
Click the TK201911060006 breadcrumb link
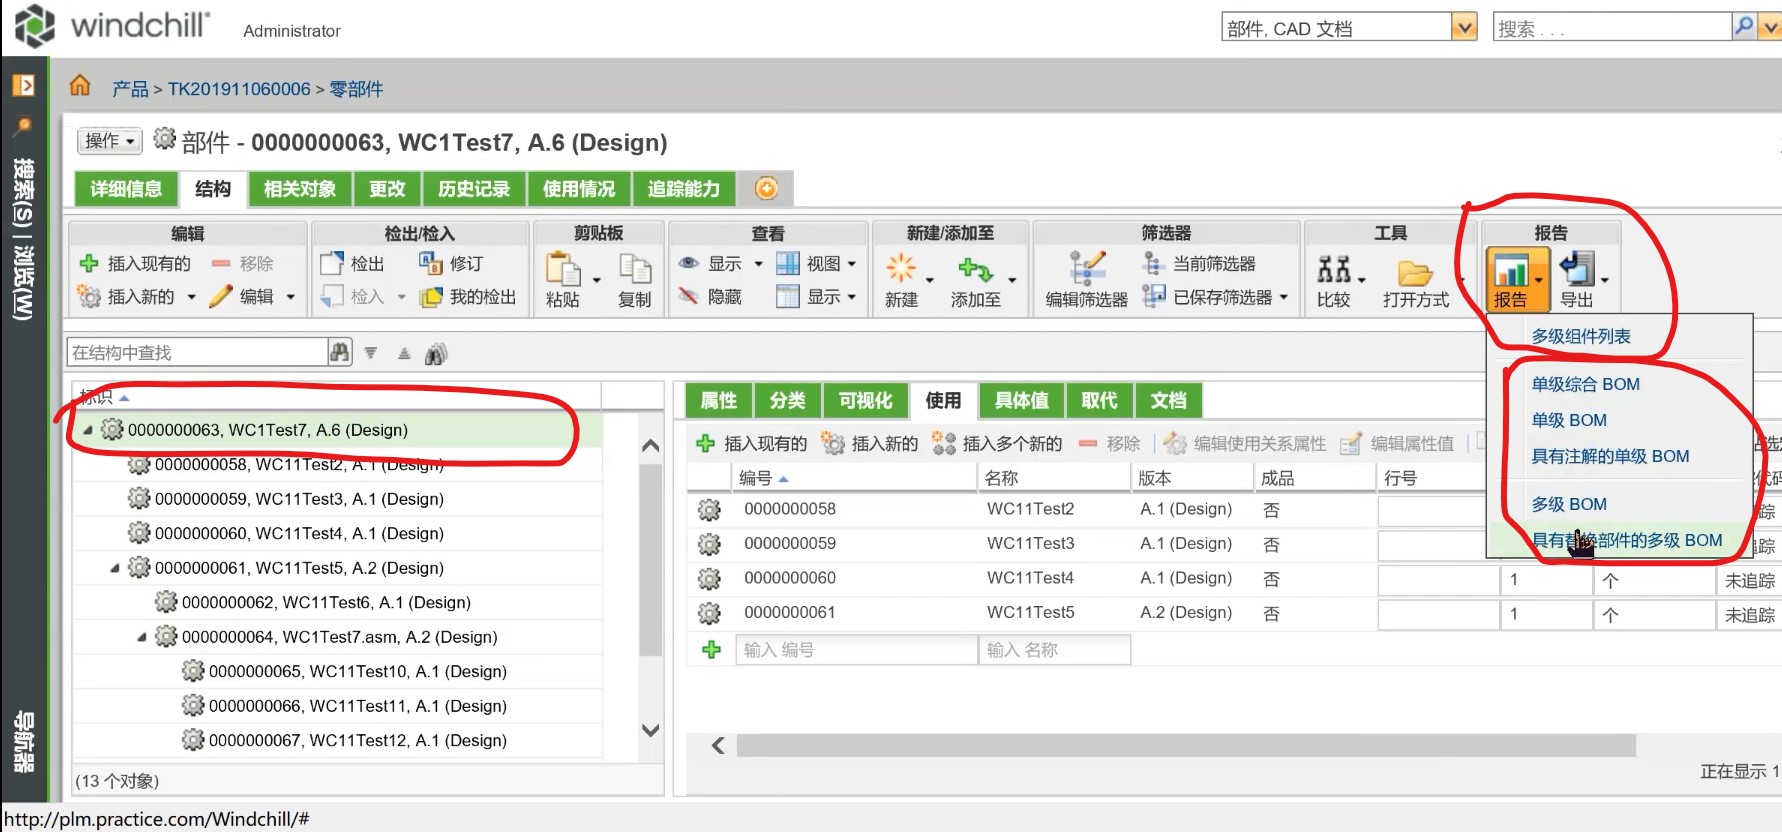[239, 89]
